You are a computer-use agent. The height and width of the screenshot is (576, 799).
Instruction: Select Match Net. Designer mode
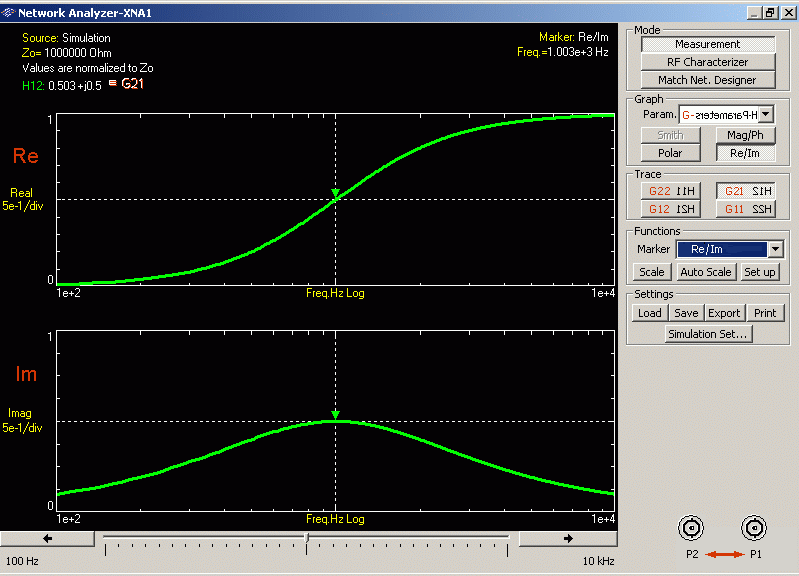708,80
